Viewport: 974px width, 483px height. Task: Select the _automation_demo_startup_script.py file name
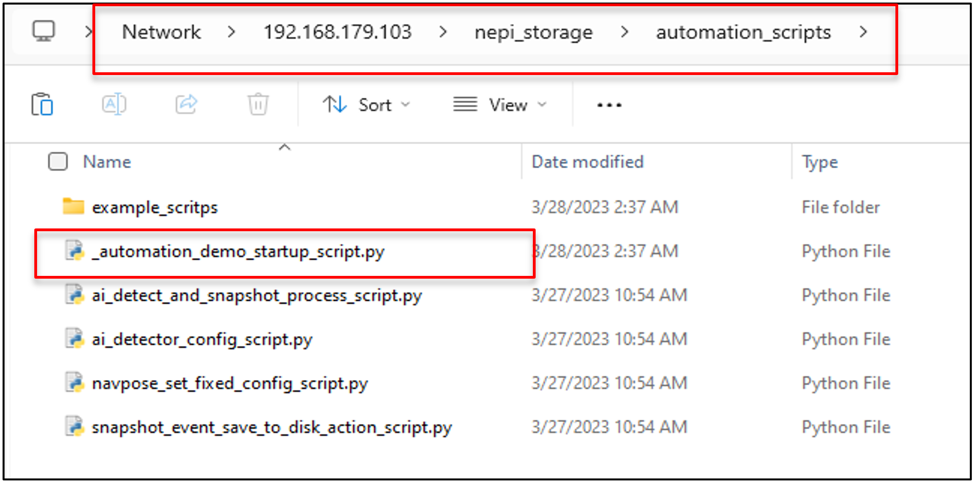(x=237, y=252)
